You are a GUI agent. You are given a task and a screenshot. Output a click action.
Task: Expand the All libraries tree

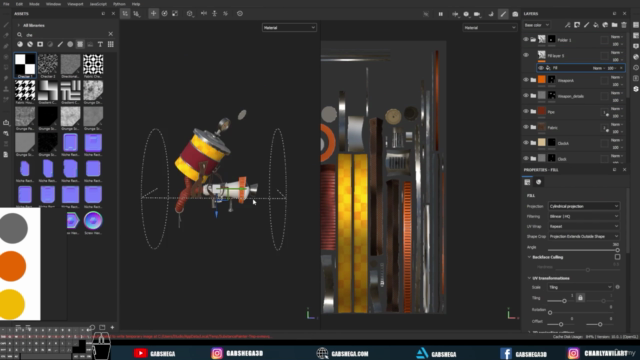coord(18,25)
